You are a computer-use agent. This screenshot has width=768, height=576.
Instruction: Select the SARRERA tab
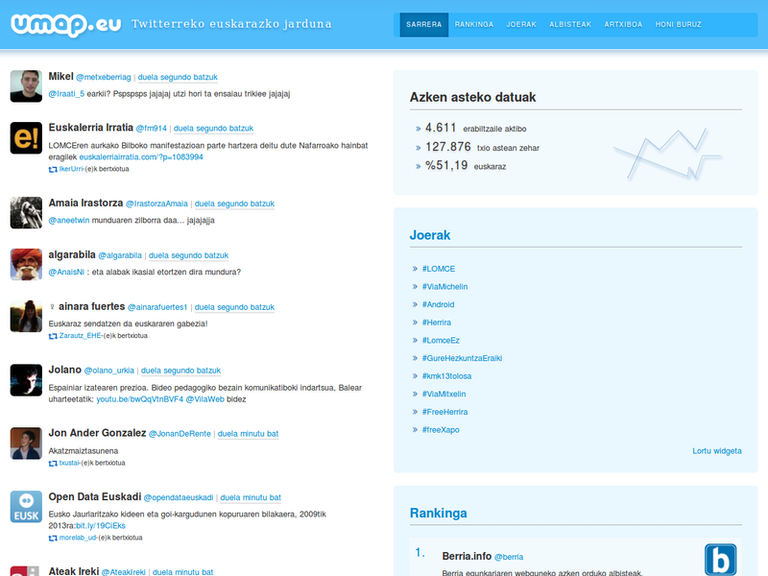(424, 24)
